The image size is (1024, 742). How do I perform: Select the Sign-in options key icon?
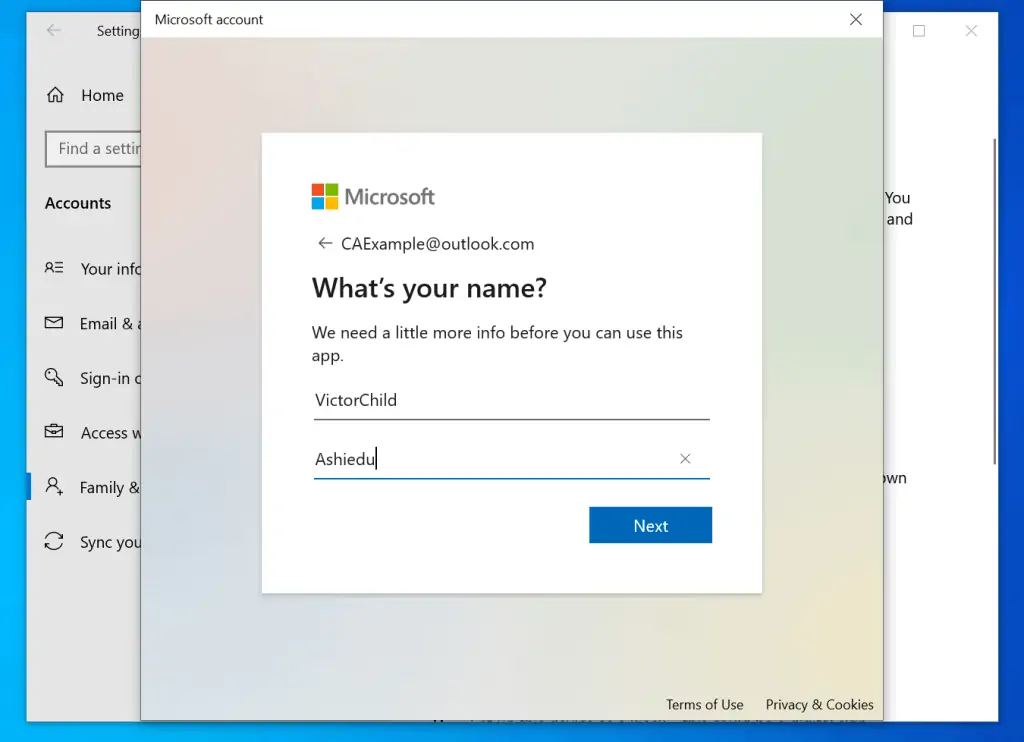[x=54, y=378]
